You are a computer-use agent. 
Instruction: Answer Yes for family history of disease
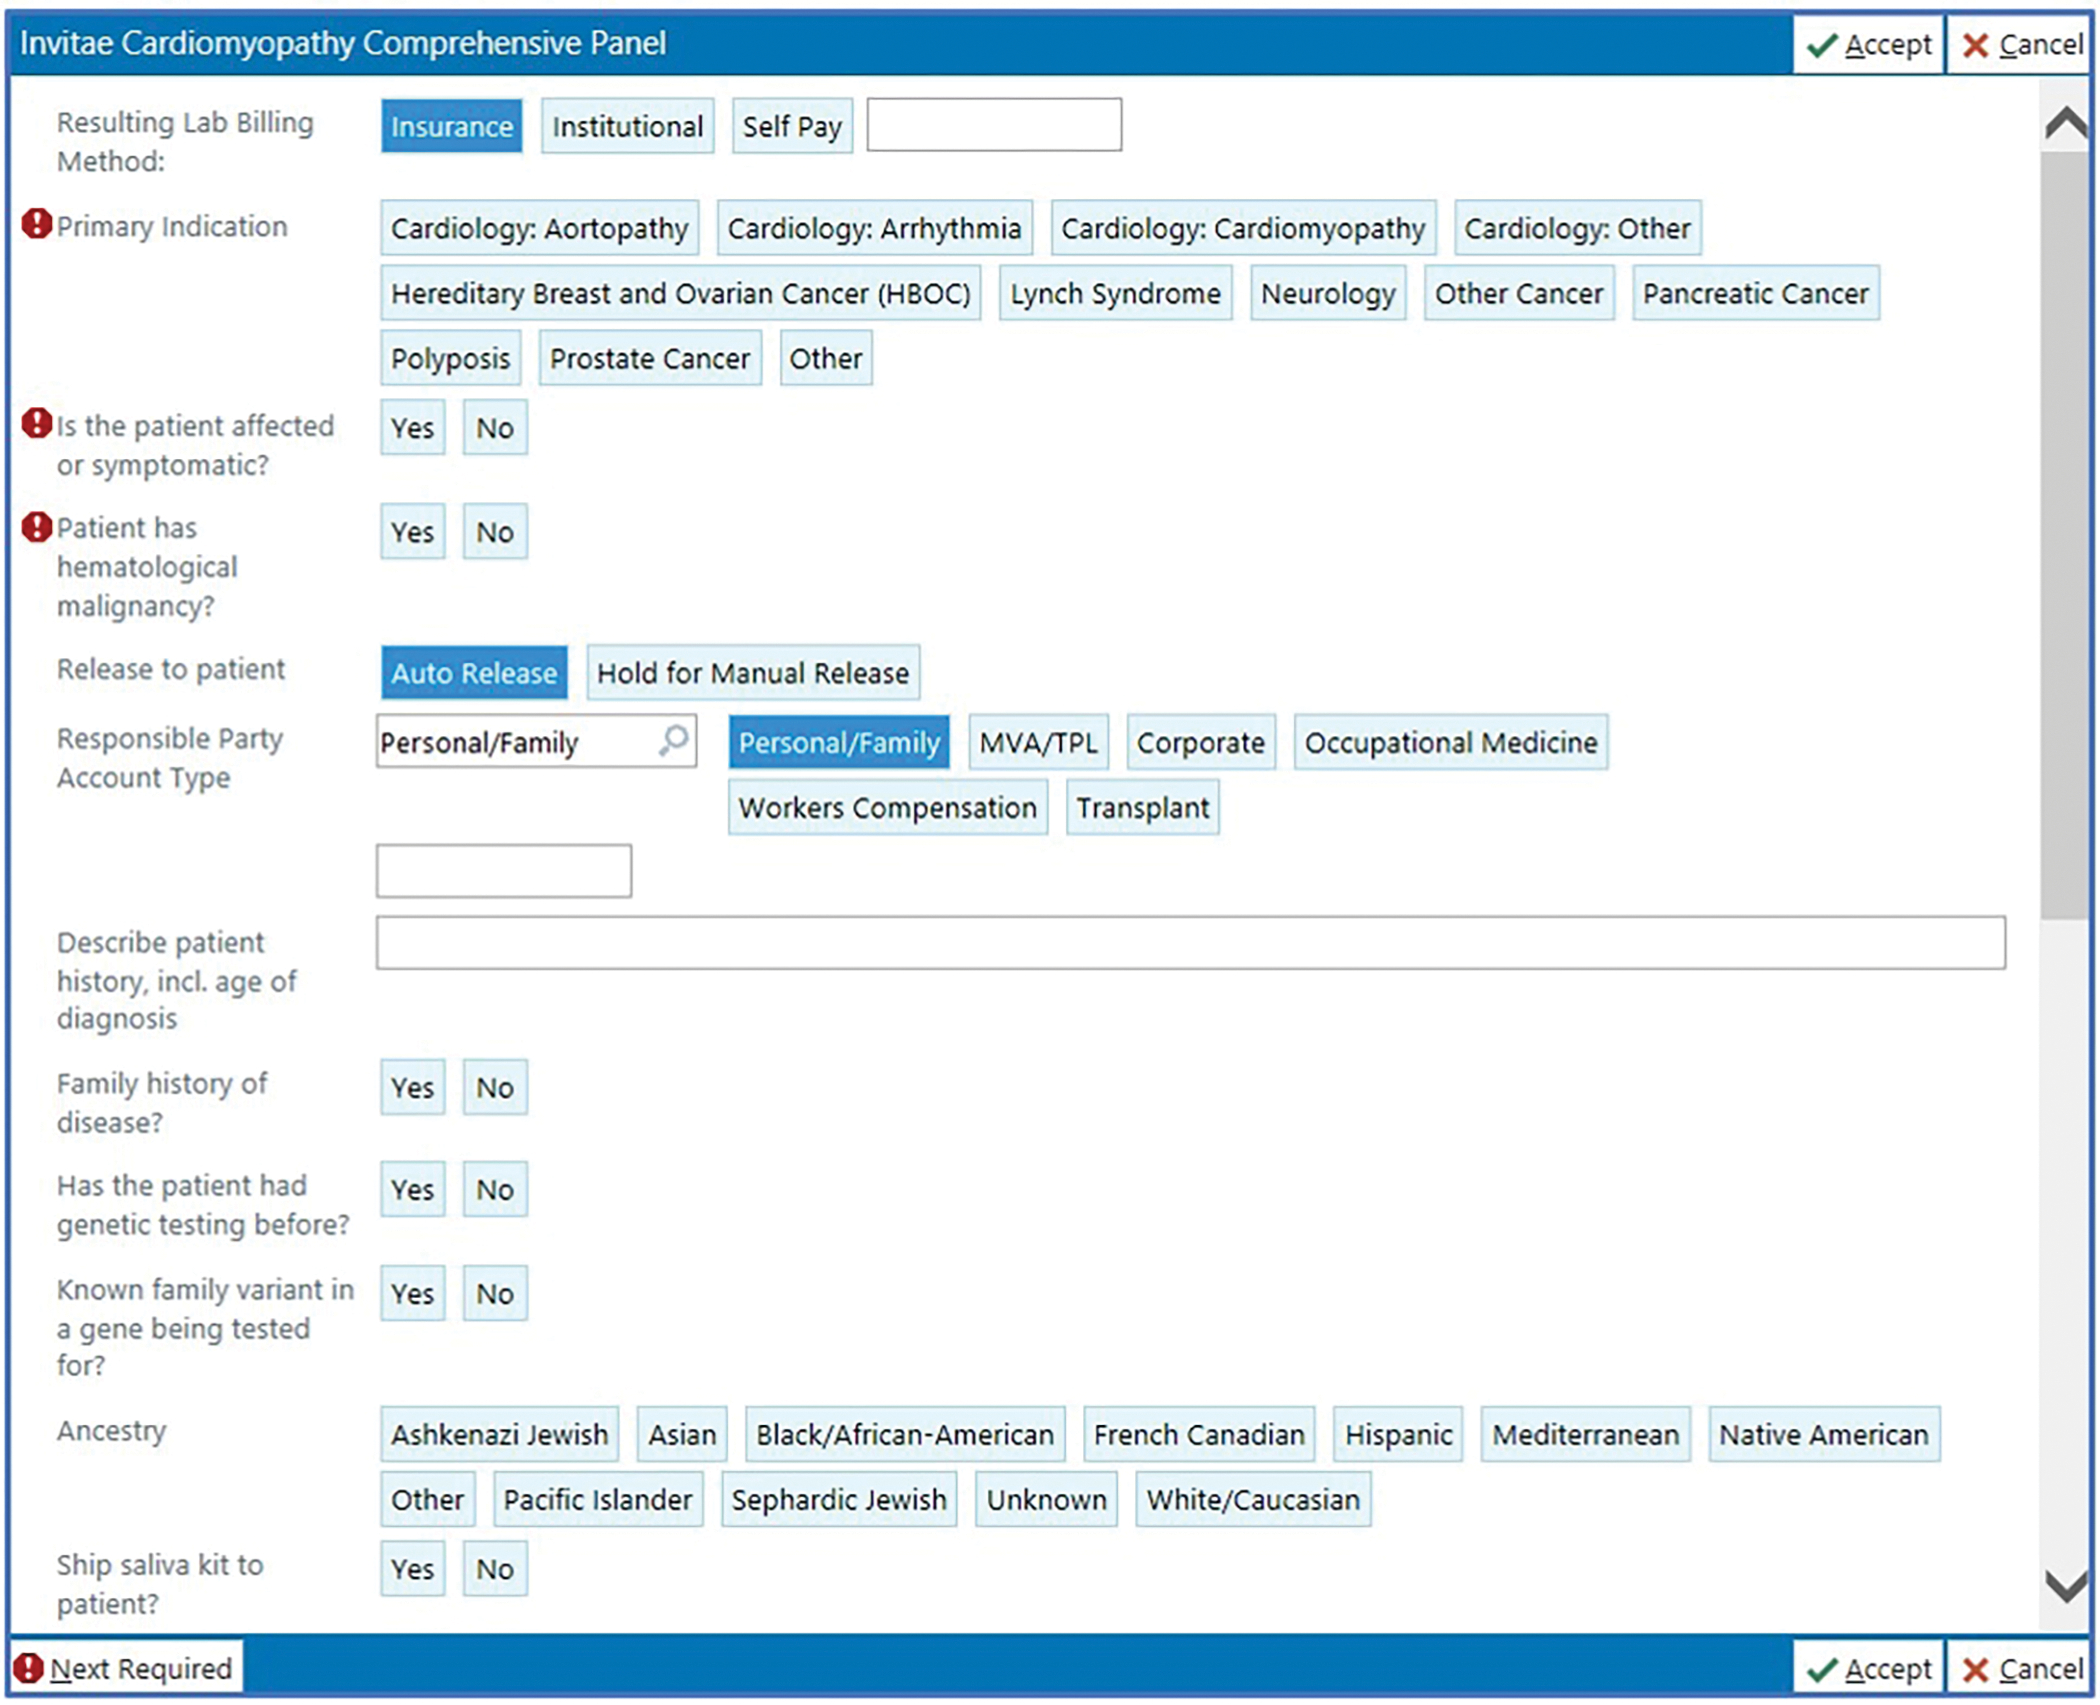(x=412, y=1087)
